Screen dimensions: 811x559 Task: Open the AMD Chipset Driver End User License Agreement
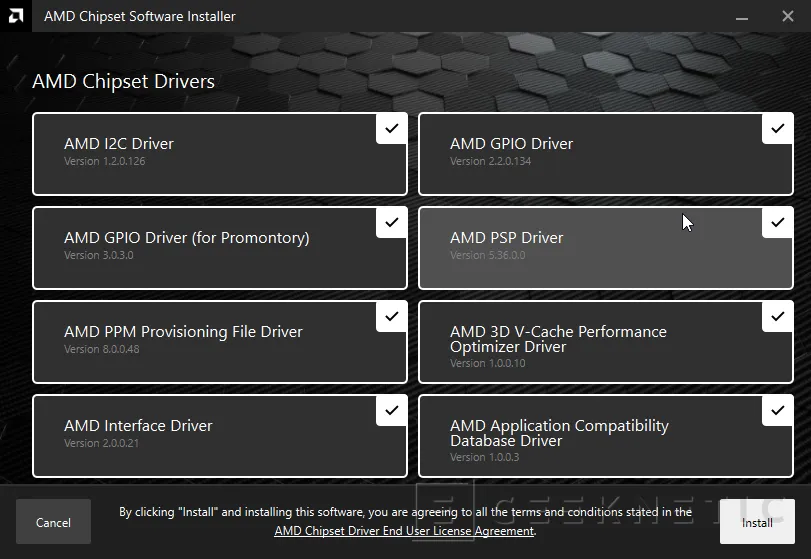coord(404,531)
